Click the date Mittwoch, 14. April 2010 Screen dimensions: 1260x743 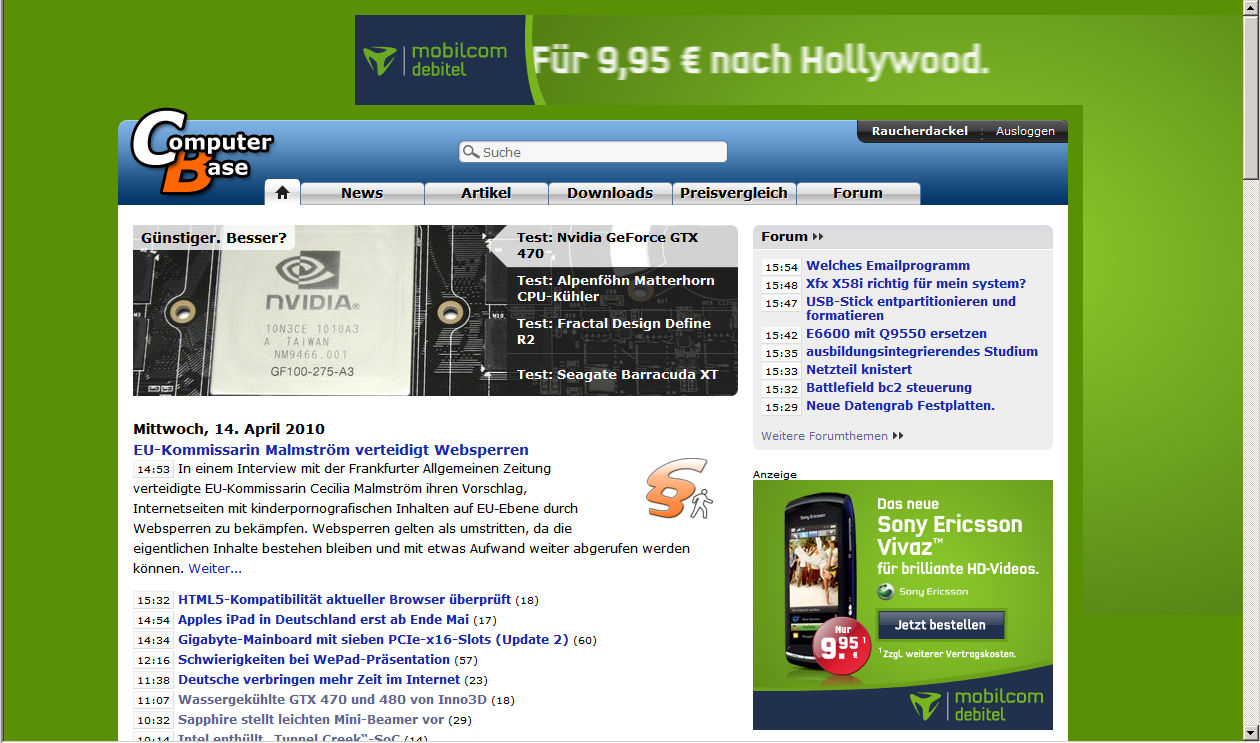(229, 429)
